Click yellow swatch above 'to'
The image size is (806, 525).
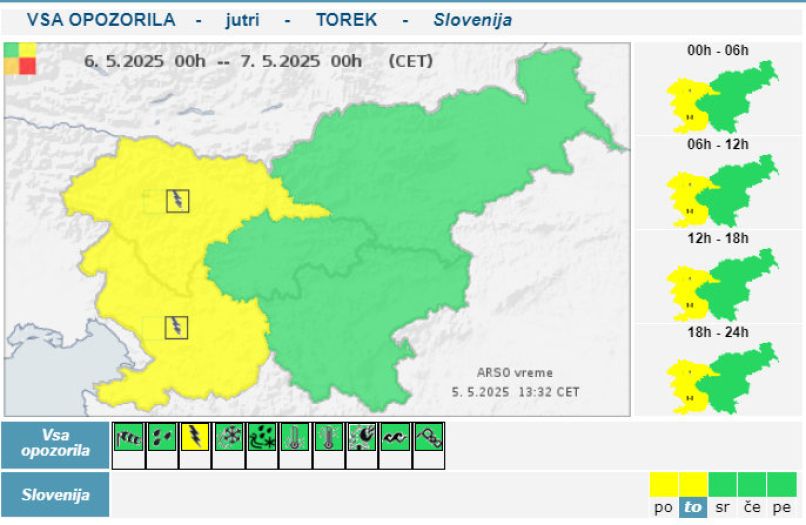click(693, 484)
